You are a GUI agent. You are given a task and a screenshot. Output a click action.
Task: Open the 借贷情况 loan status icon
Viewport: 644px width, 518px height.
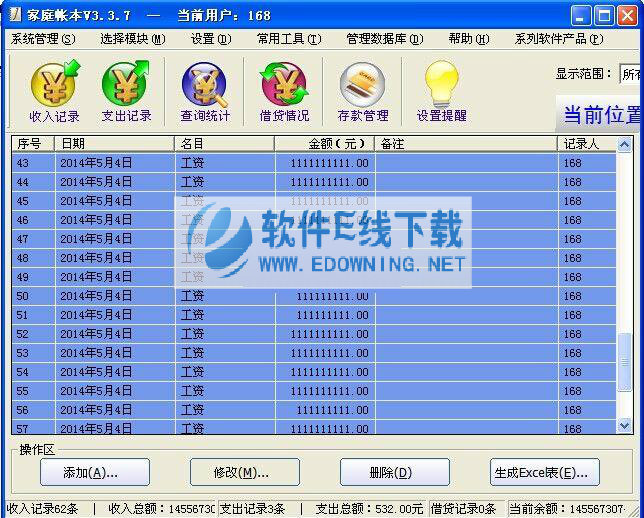[284, 91]
